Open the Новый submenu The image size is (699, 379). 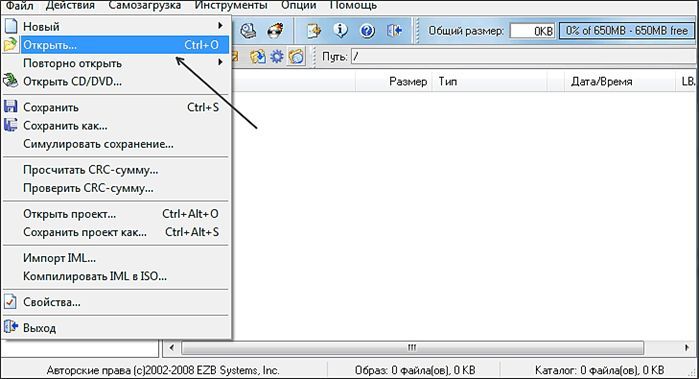[116, 26]
